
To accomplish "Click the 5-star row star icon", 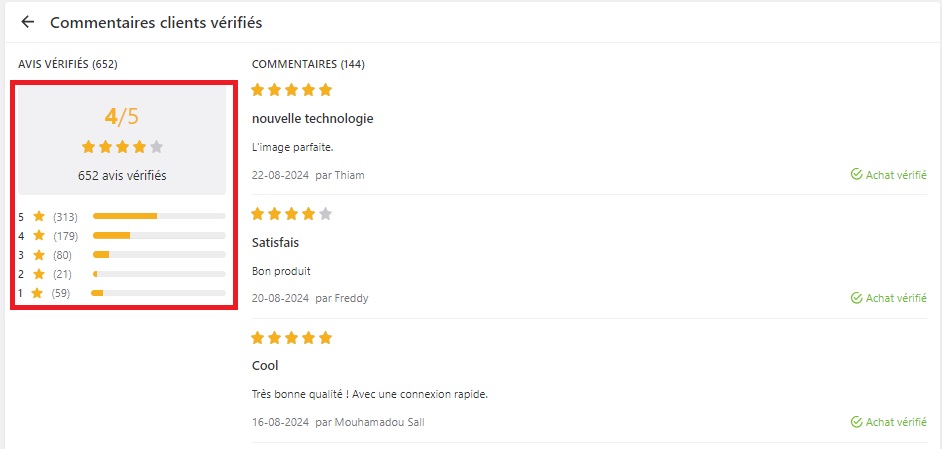I will (39, 216).
